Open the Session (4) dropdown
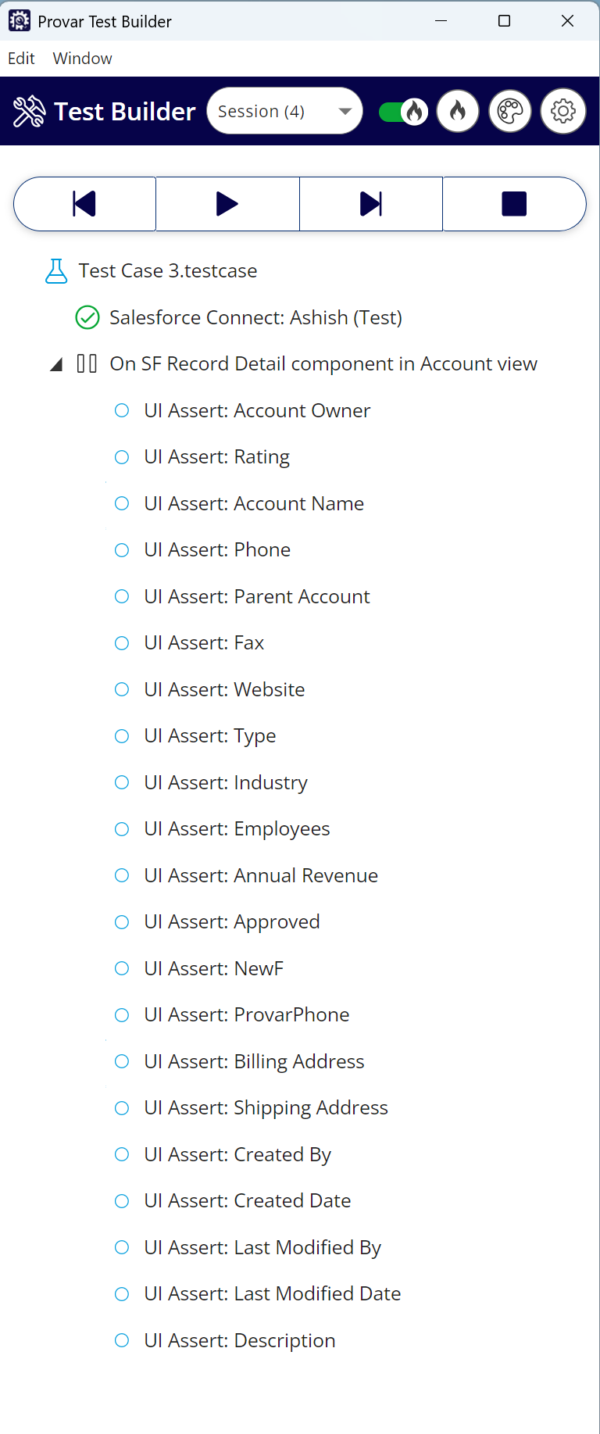This screenshot has height=1434, width=600. click(284, 112)
